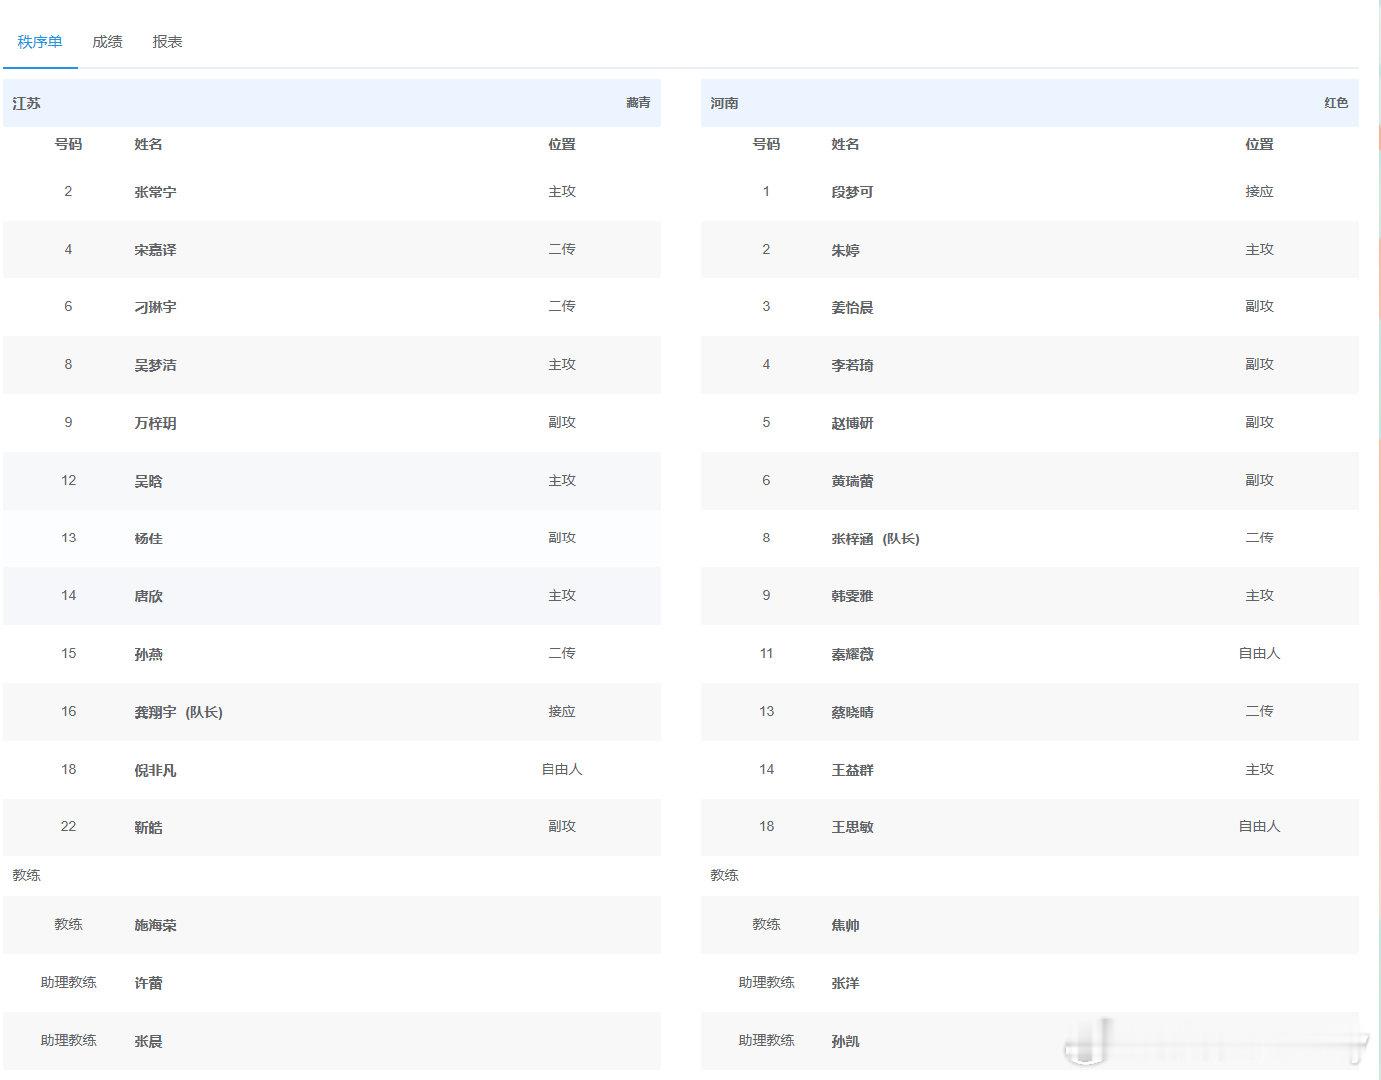Click 姓名 column header in 河南 table

pyautogui.click(x=845, y=144)
